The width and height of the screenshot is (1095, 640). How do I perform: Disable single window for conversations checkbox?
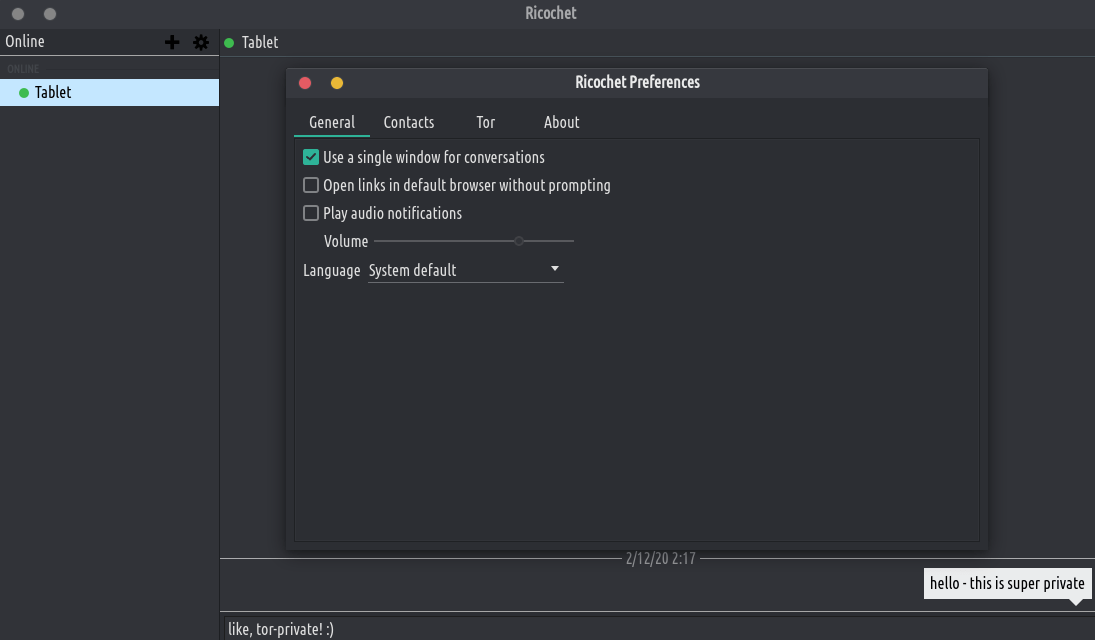(x=311, y=157)
